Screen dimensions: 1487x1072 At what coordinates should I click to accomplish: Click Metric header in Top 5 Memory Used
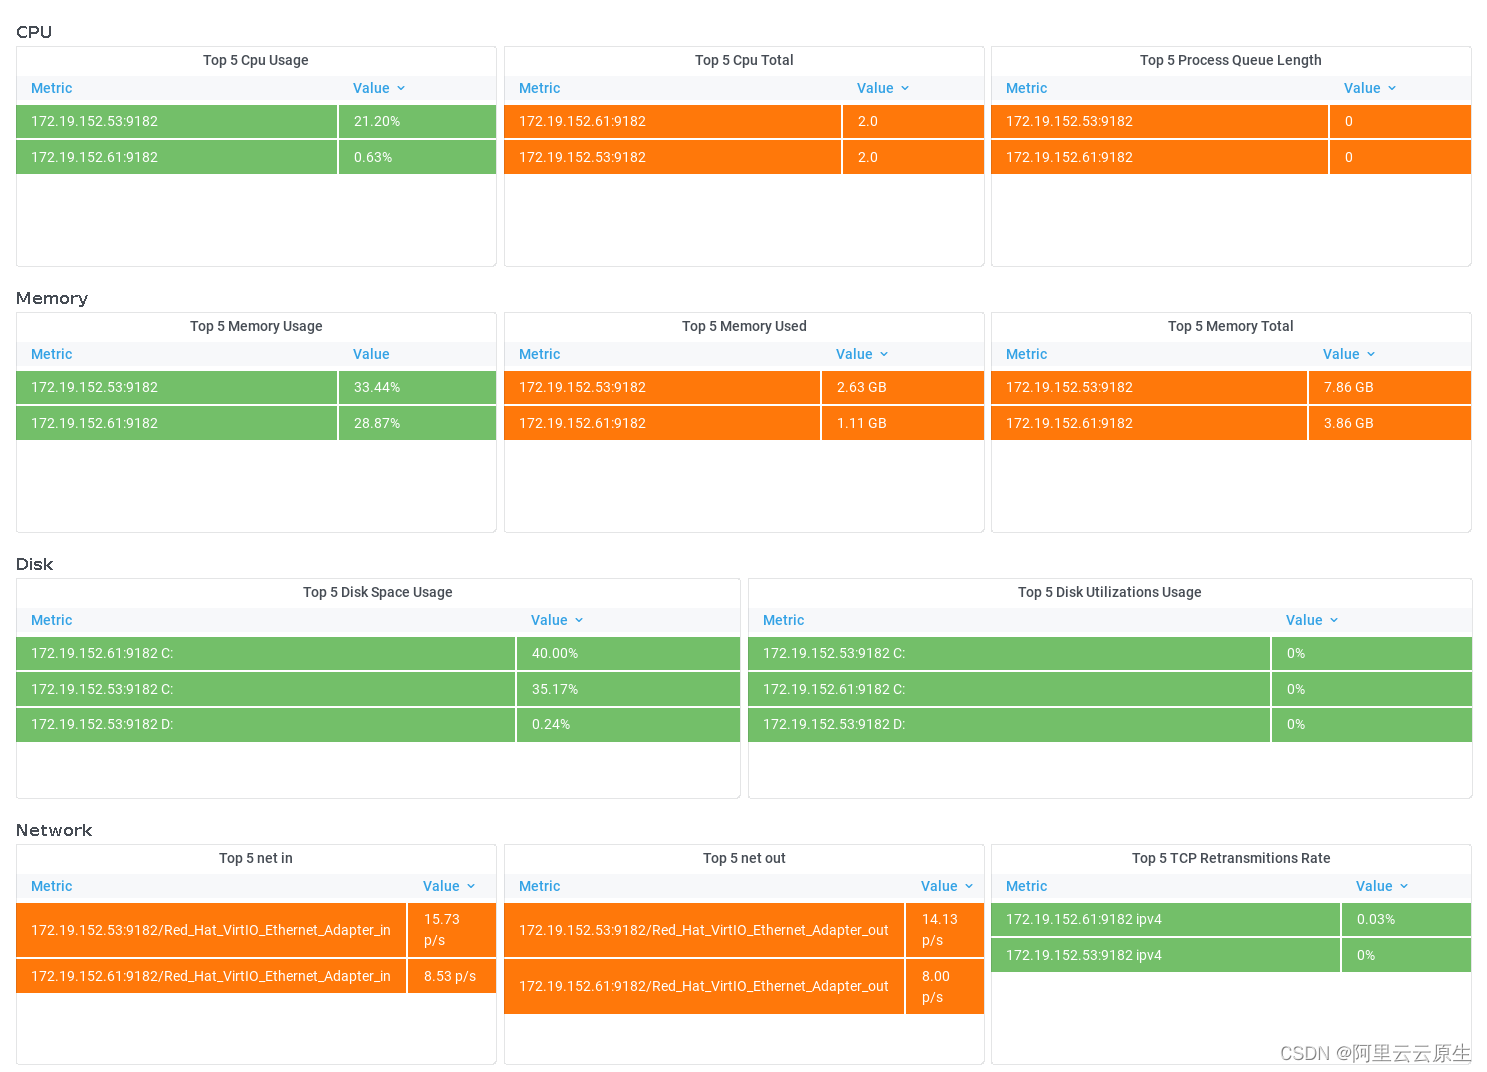(540, 354)
